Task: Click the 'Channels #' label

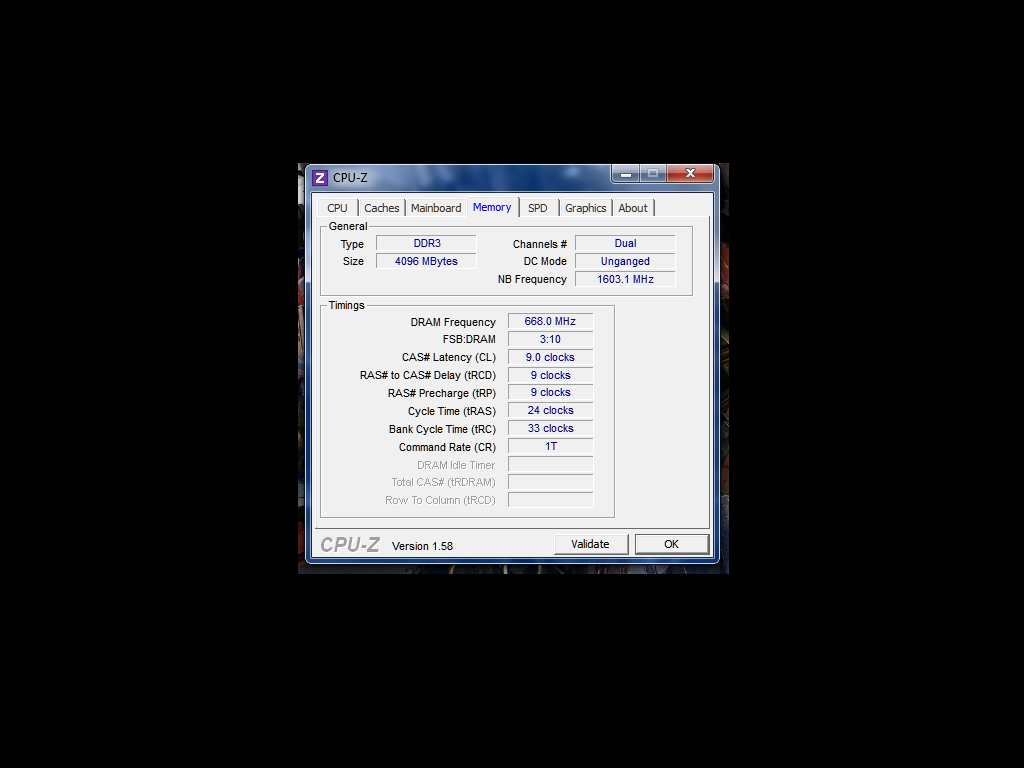Action: coord(540,244)
